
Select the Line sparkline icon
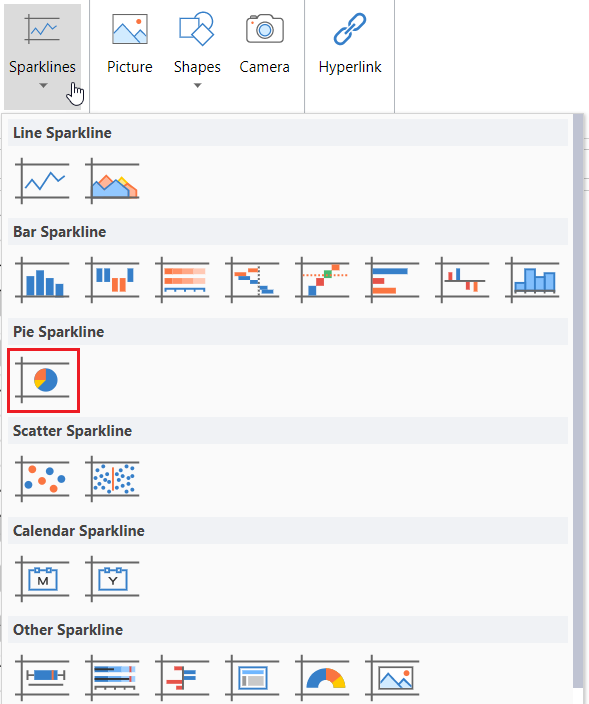(x=42, y=181)
